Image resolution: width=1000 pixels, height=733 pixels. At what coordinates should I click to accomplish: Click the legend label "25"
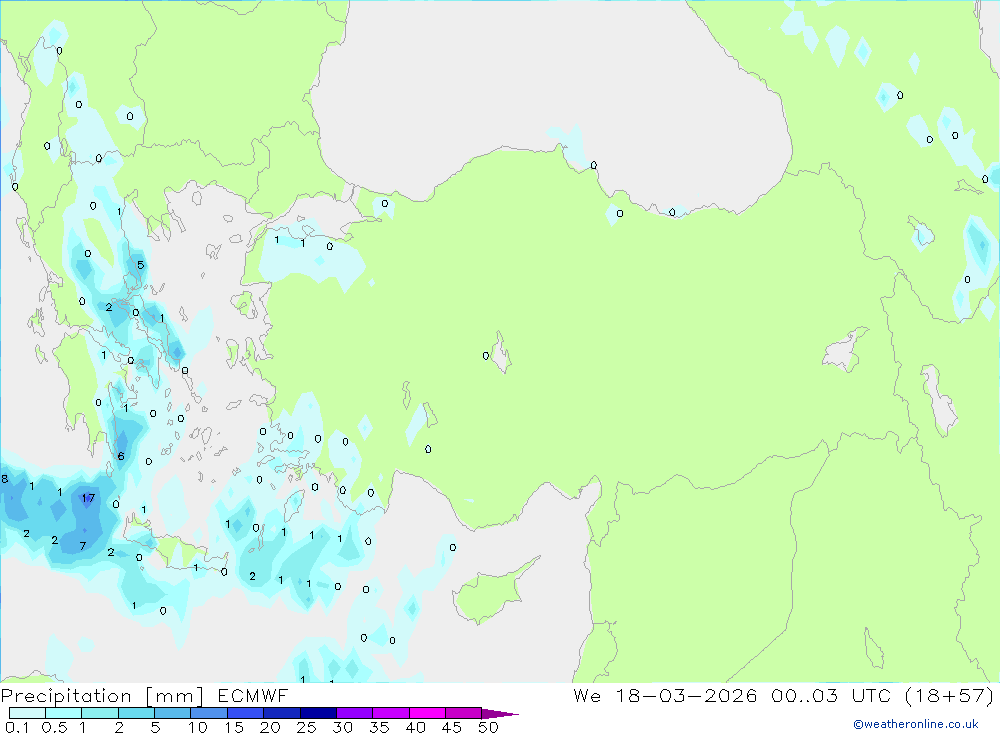coord(306,727)
